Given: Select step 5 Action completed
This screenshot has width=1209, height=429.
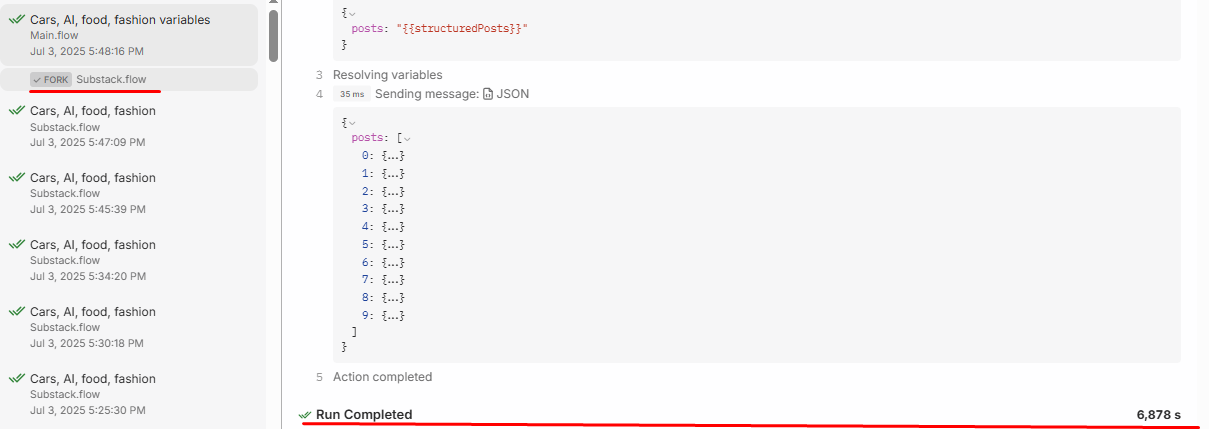Looking at the screenshot, I should click(382, 377).
